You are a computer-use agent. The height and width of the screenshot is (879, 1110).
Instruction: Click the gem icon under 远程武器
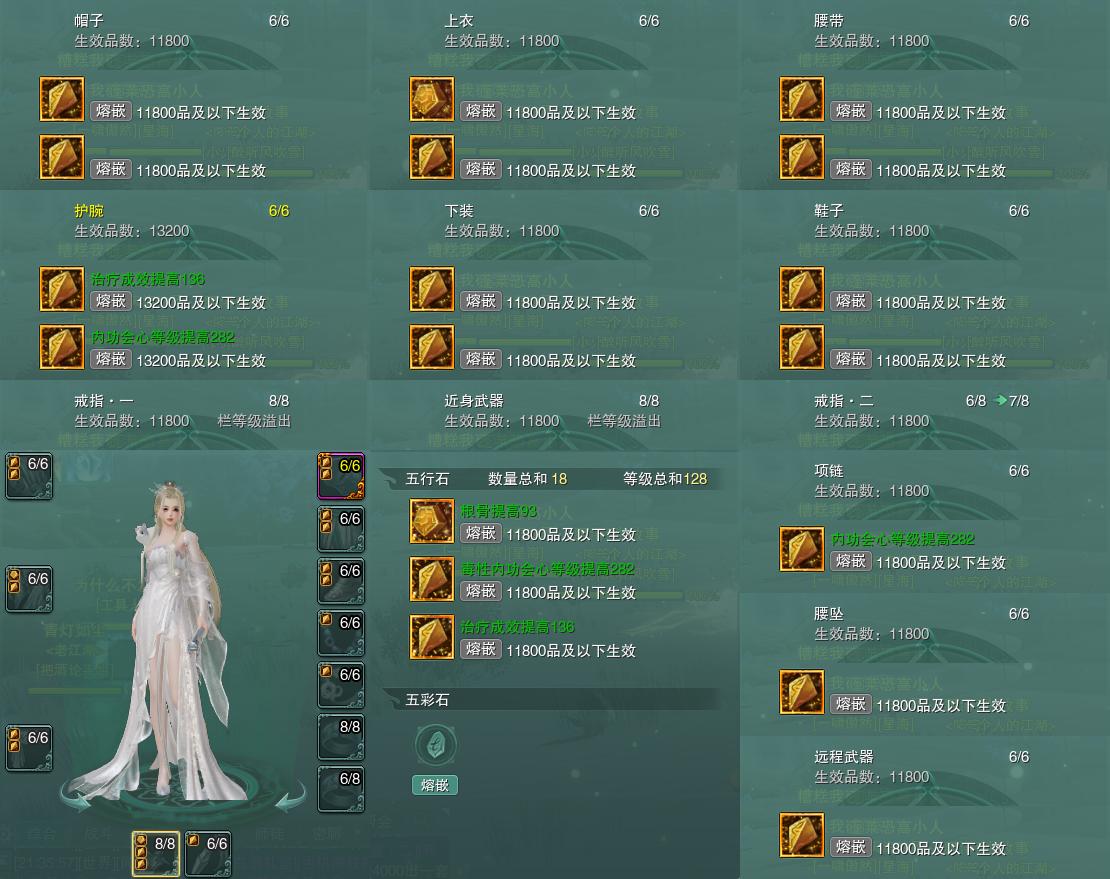tap(802, 835)
